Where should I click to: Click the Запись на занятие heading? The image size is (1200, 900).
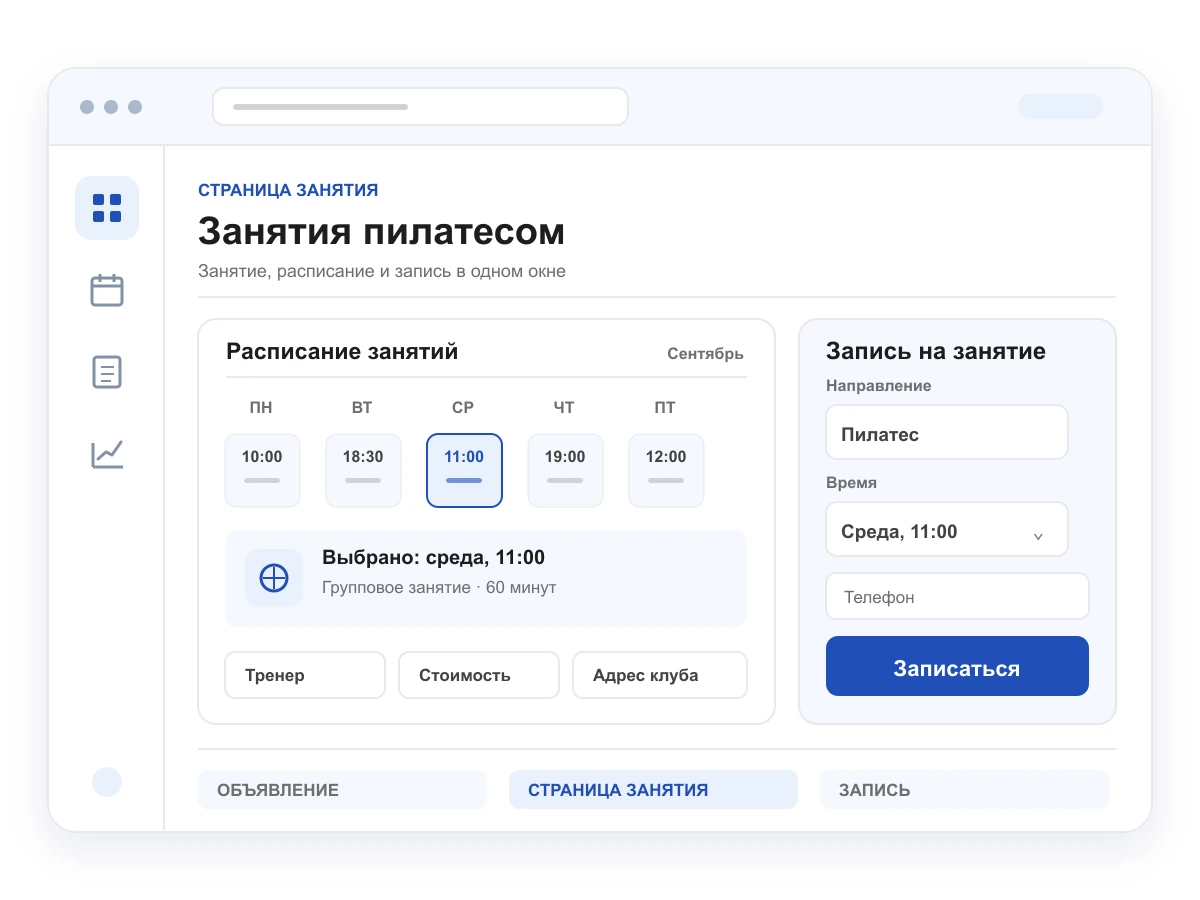pyautogui.click(x=936, y=351)
